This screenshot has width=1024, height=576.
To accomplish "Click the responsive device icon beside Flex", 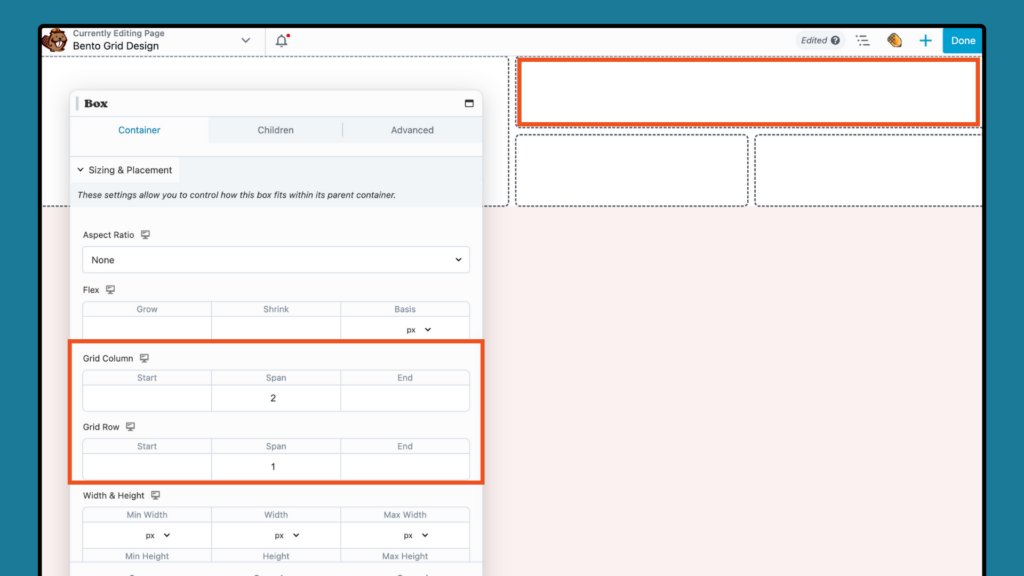I will click(108, 289).
